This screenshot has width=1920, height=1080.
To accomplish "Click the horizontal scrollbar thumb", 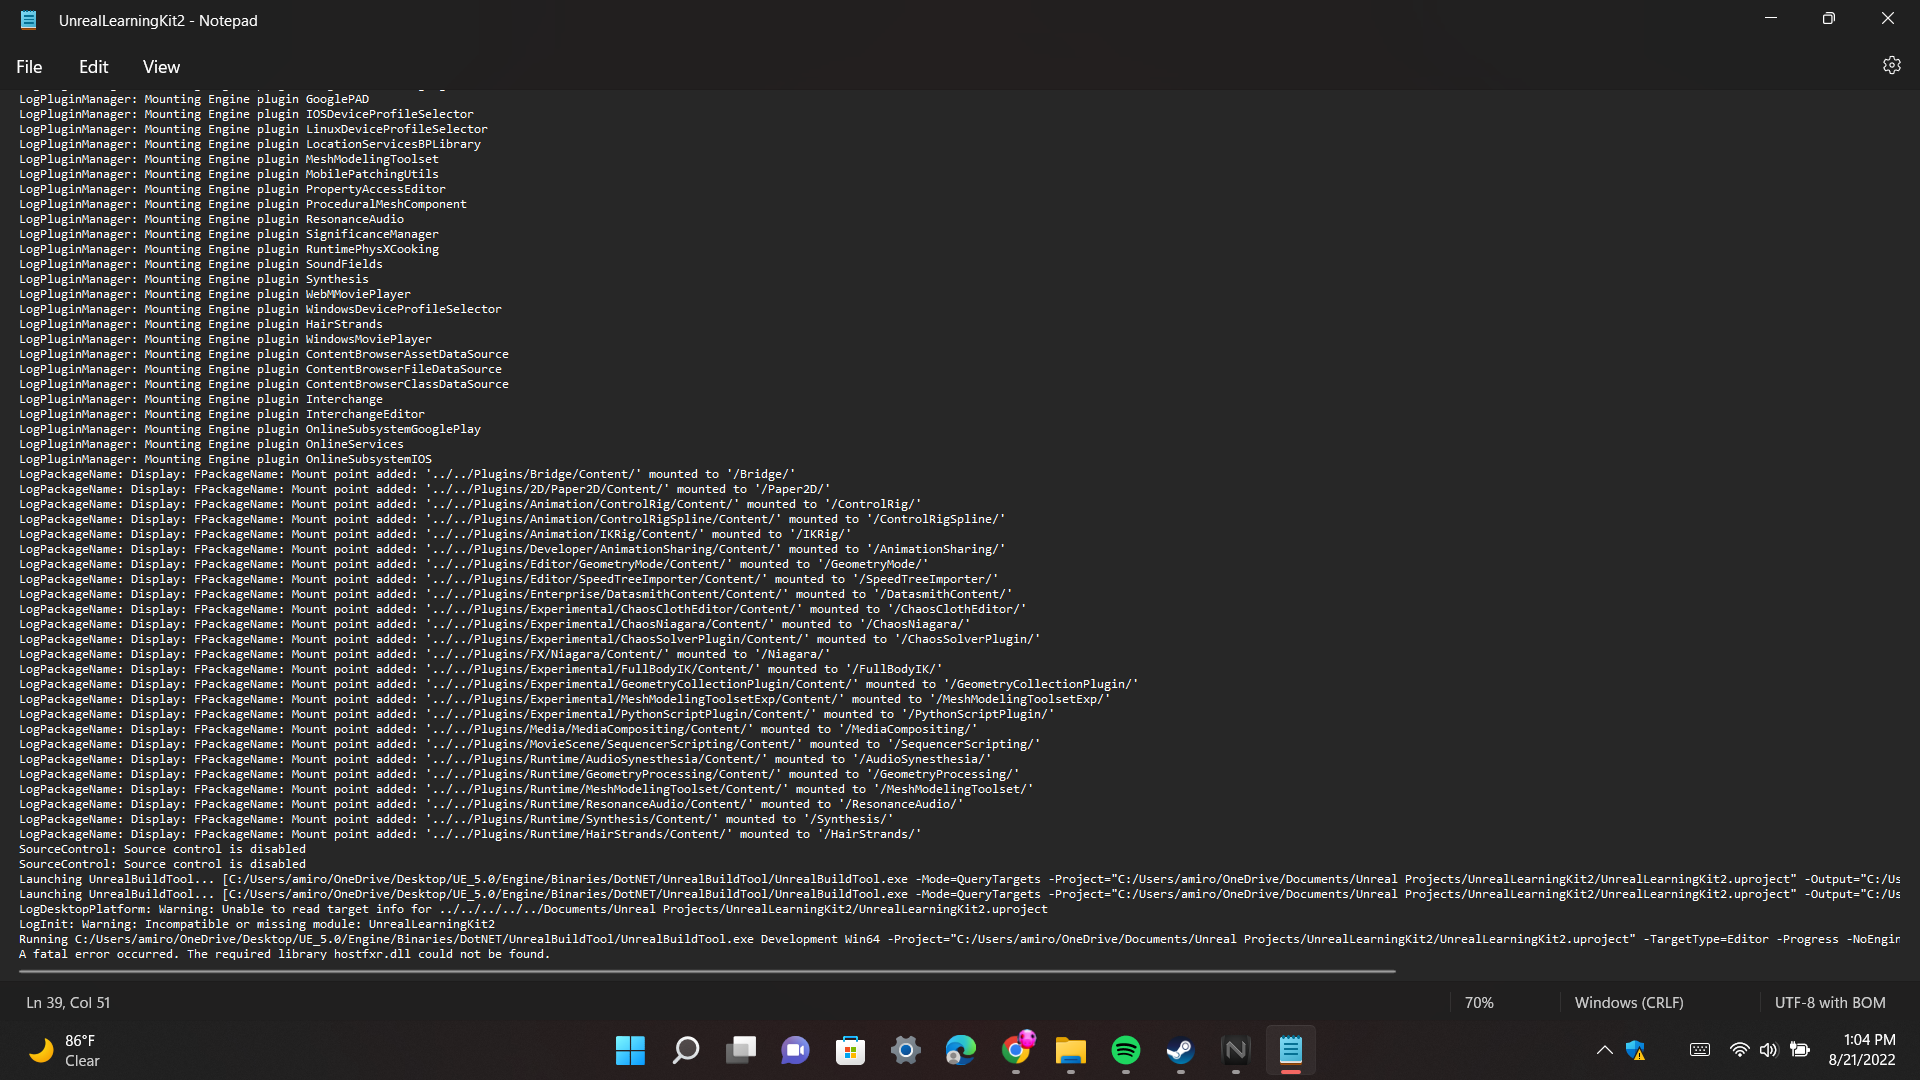I will pos(706,971).
